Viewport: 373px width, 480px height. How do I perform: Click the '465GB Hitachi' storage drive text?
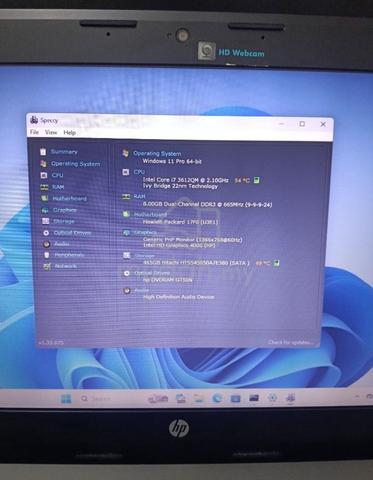(196, 263)
